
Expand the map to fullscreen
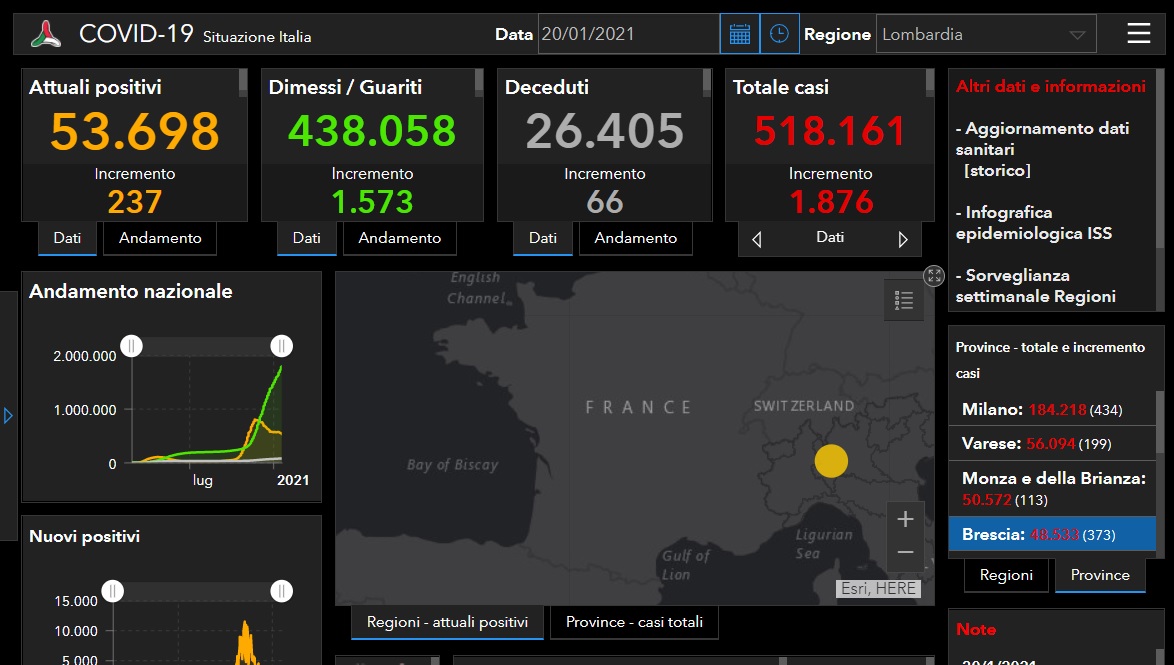[934, 276]
